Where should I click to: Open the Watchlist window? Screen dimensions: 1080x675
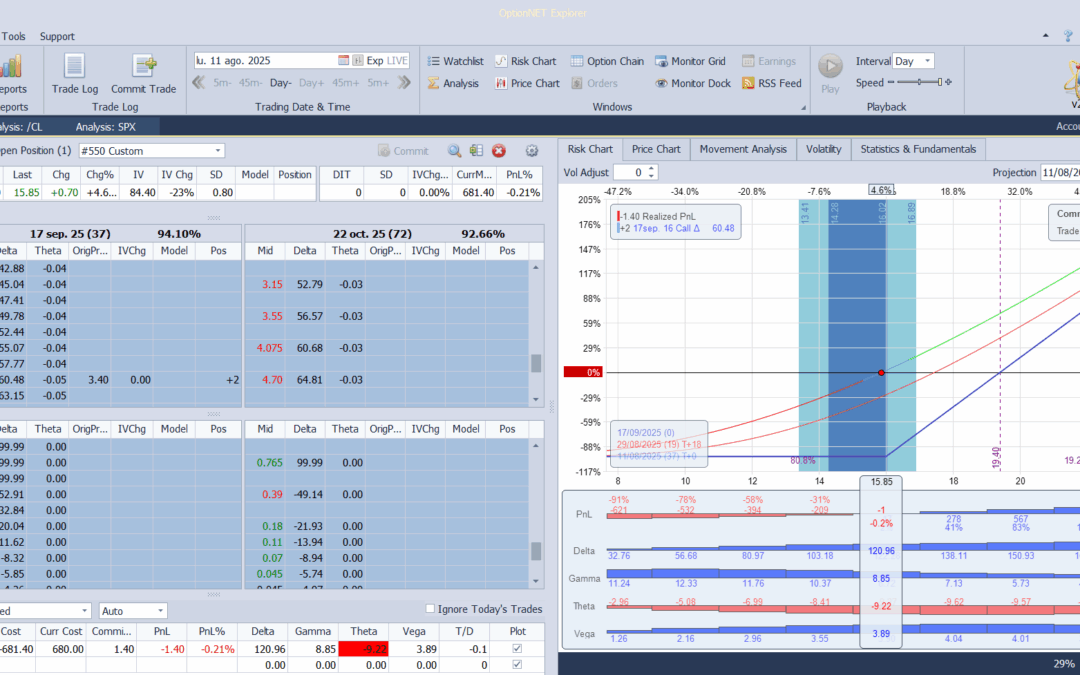point(455,61)
